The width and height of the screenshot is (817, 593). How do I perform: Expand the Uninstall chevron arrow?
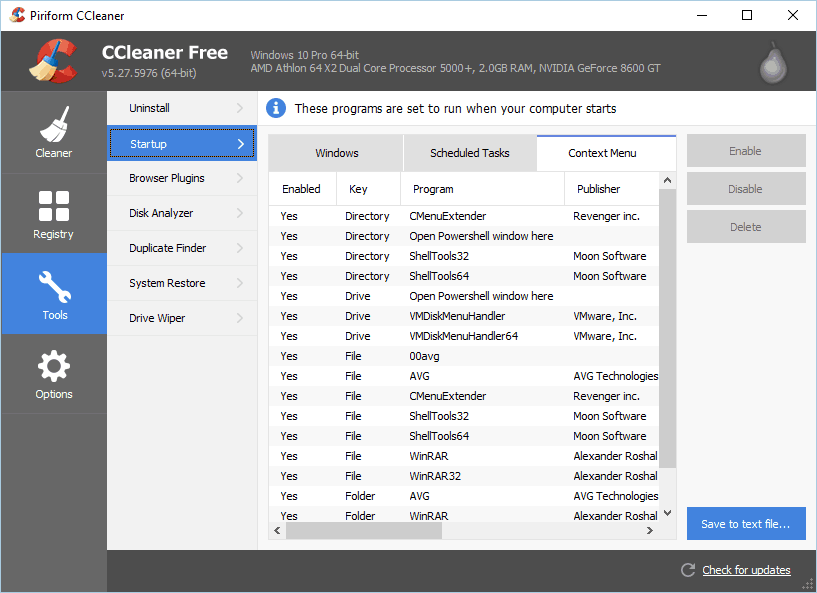click(240, 108)
